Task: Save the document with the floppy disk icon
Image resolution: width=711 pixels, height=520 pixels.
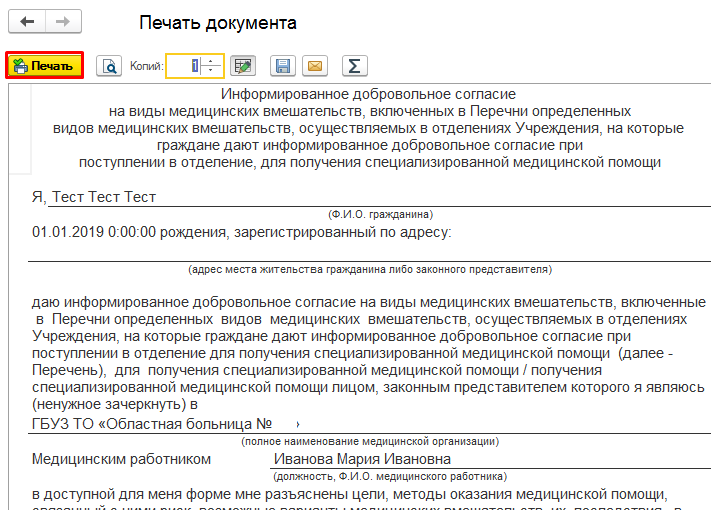Action: click(x=283, y=66)
